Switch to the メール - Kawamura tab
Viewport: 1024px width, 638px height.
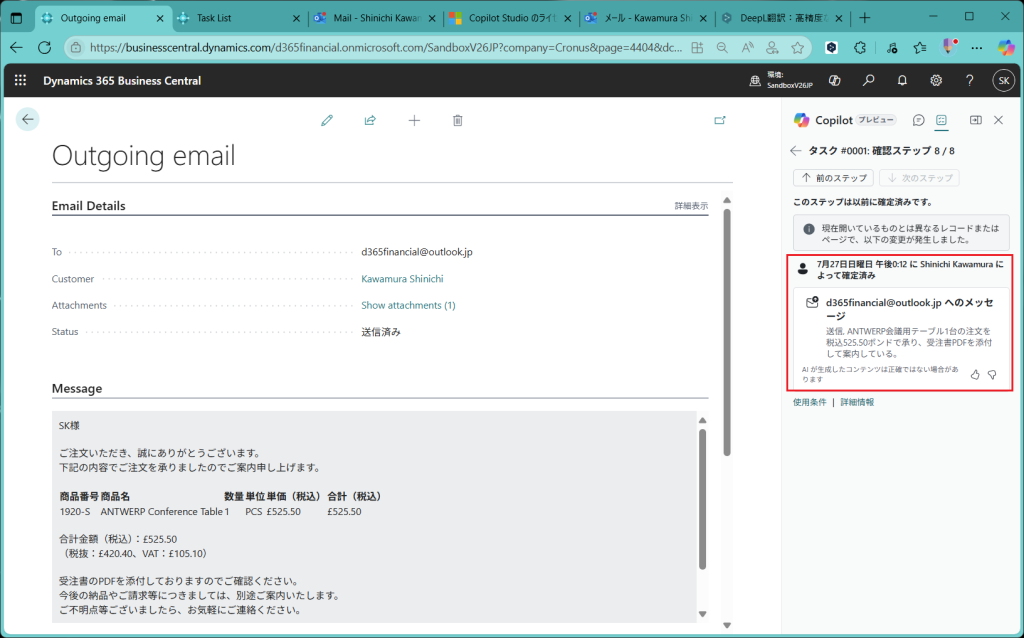coord(647,18)
